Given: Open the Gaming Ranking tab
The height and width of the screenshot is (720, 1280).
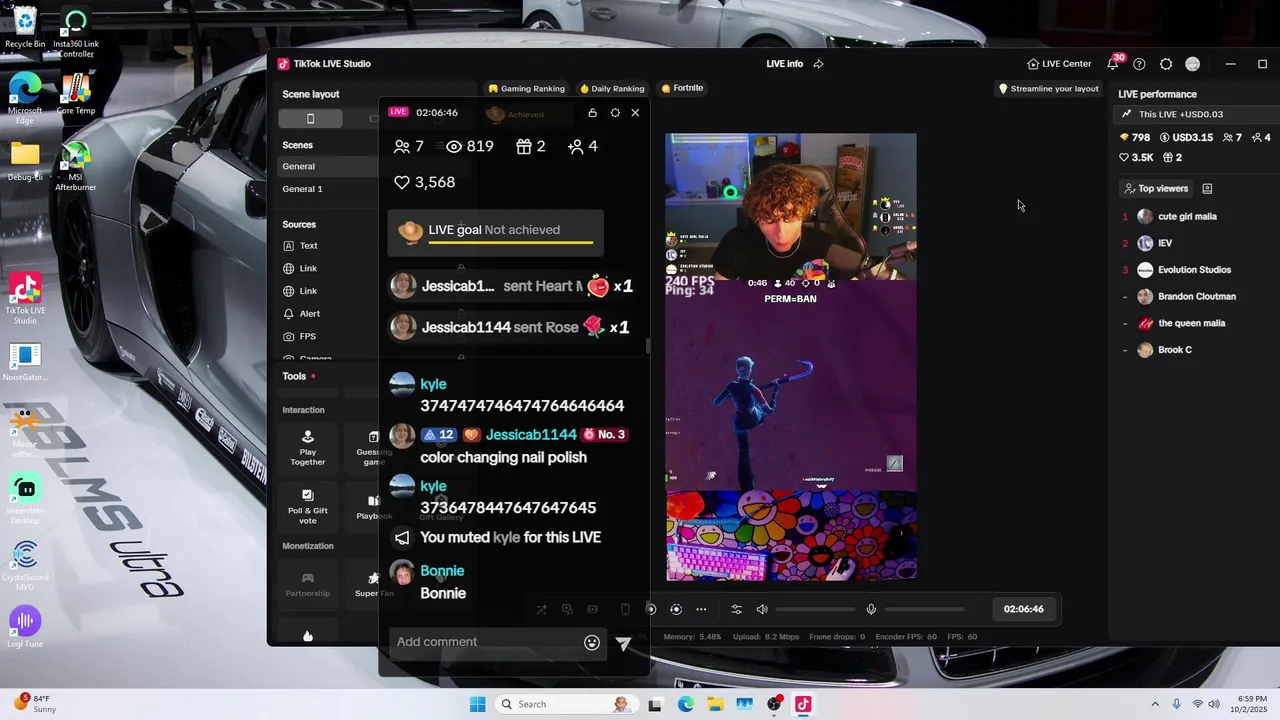Looking at the screenshot, I should (526, 88).
